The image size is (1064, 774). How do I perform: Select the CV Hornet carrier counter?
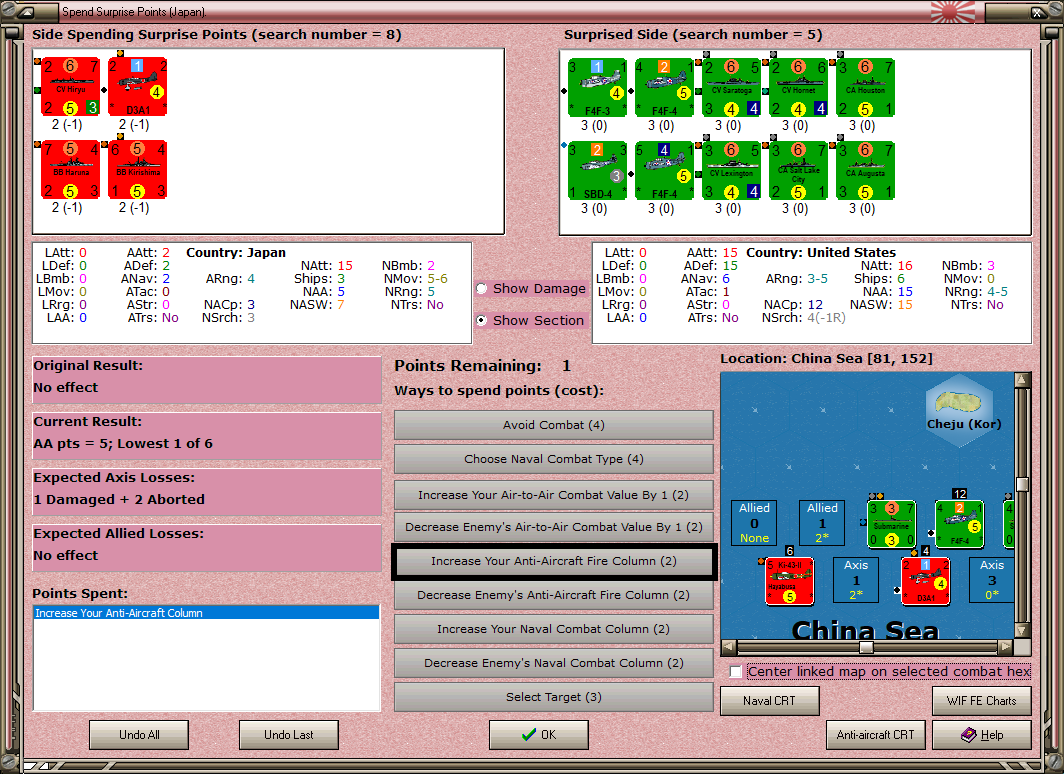pos(799,88)
